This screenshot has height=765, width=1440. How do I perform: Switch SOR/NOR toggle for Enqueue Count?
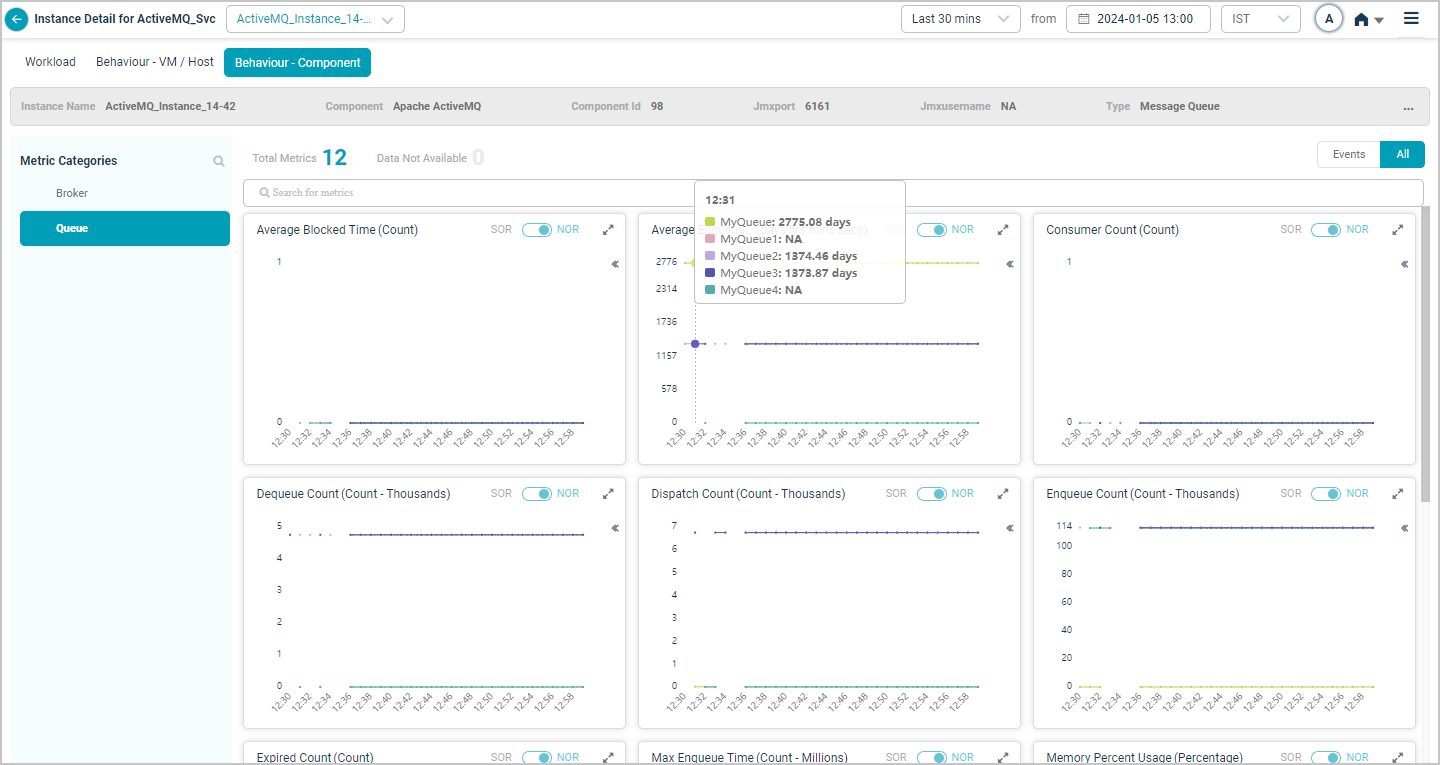click(1326, 494)
